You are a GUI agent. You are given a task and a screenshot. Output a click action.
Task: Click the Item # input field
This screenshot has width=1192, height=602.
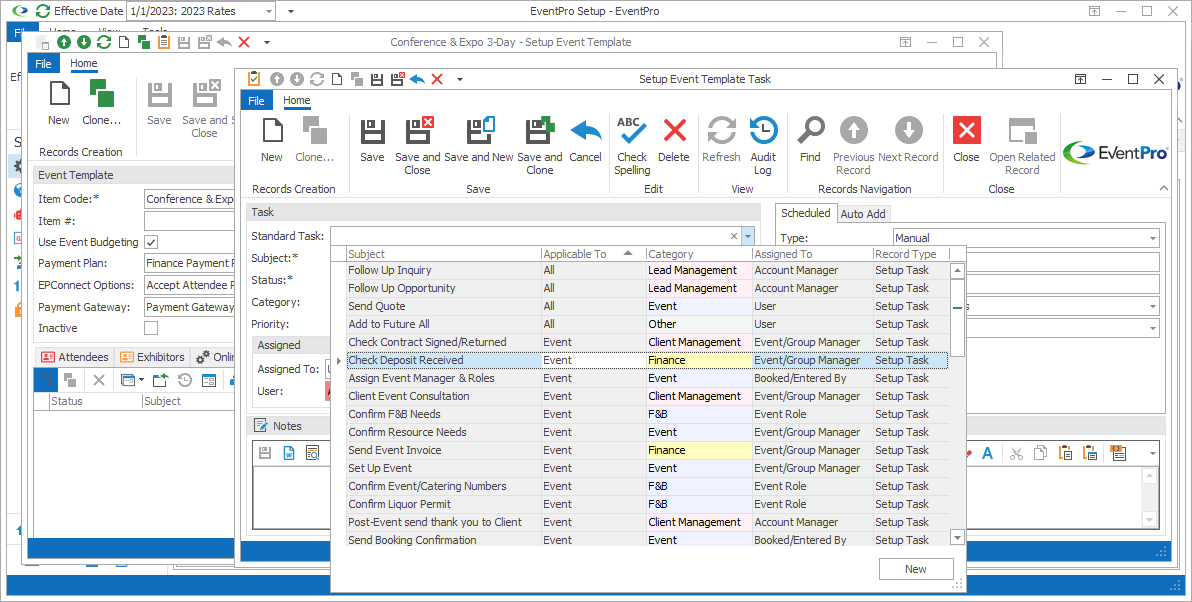[x=189, y=220]
